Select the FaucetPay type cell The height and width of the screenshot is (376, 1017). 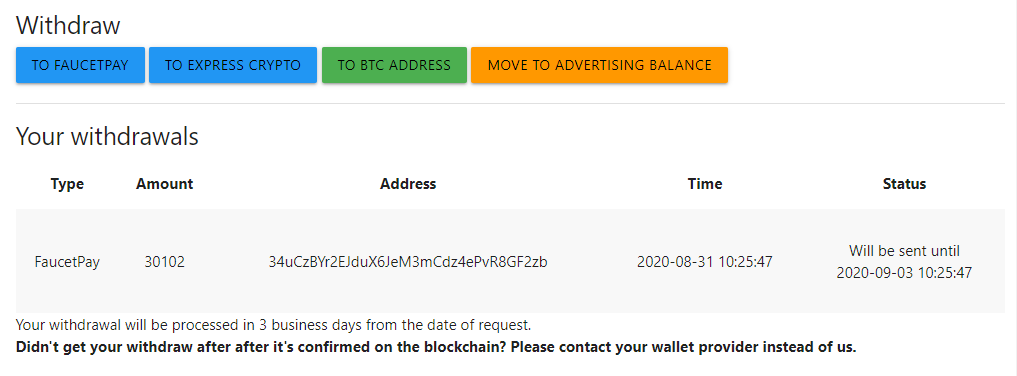(67, 263)
